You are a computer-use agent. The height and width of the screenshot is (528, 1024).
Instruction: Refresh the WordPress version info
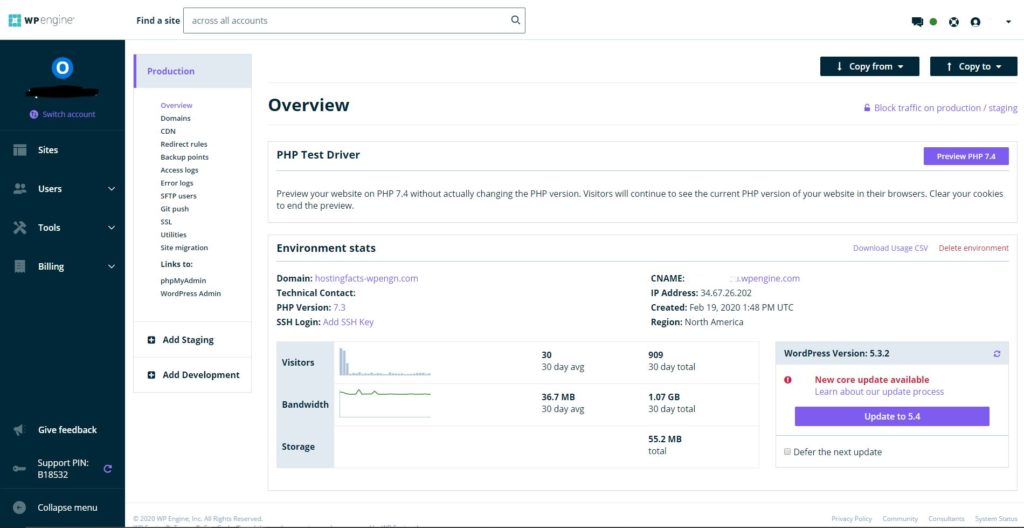point(997,354)
